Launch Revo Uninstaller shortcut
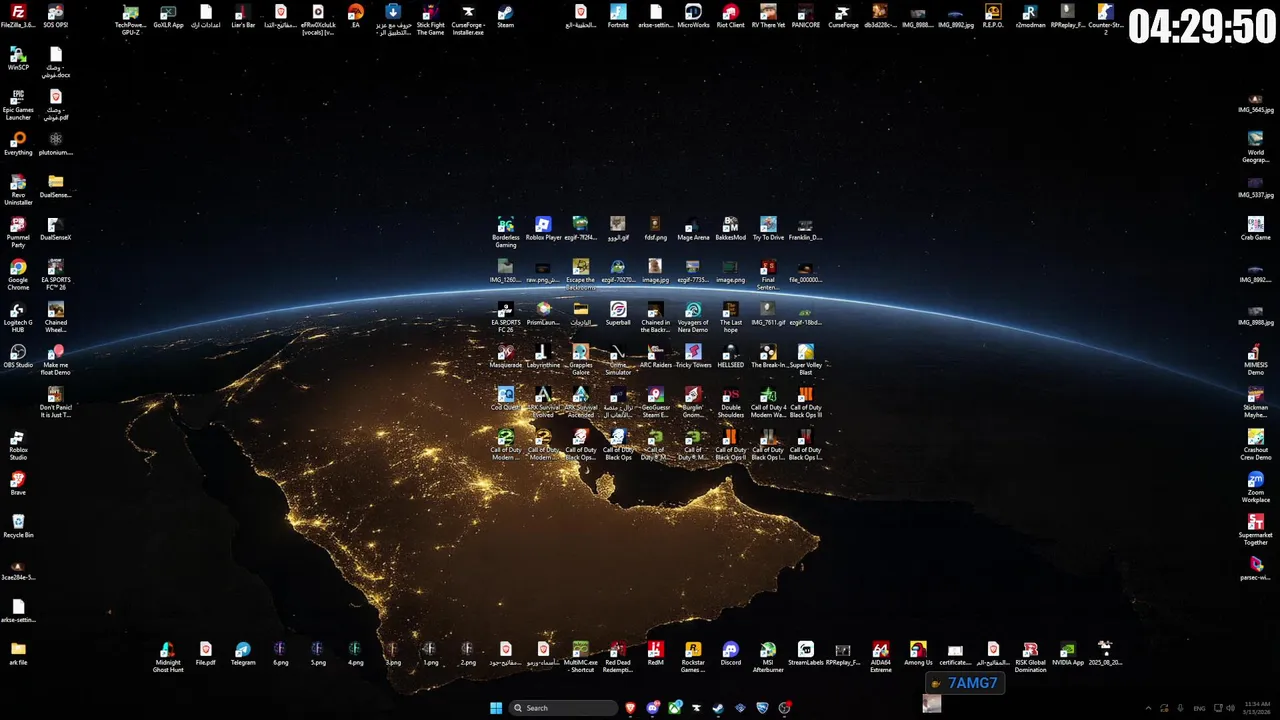1280x720 pixels. (x=18, y=190)
